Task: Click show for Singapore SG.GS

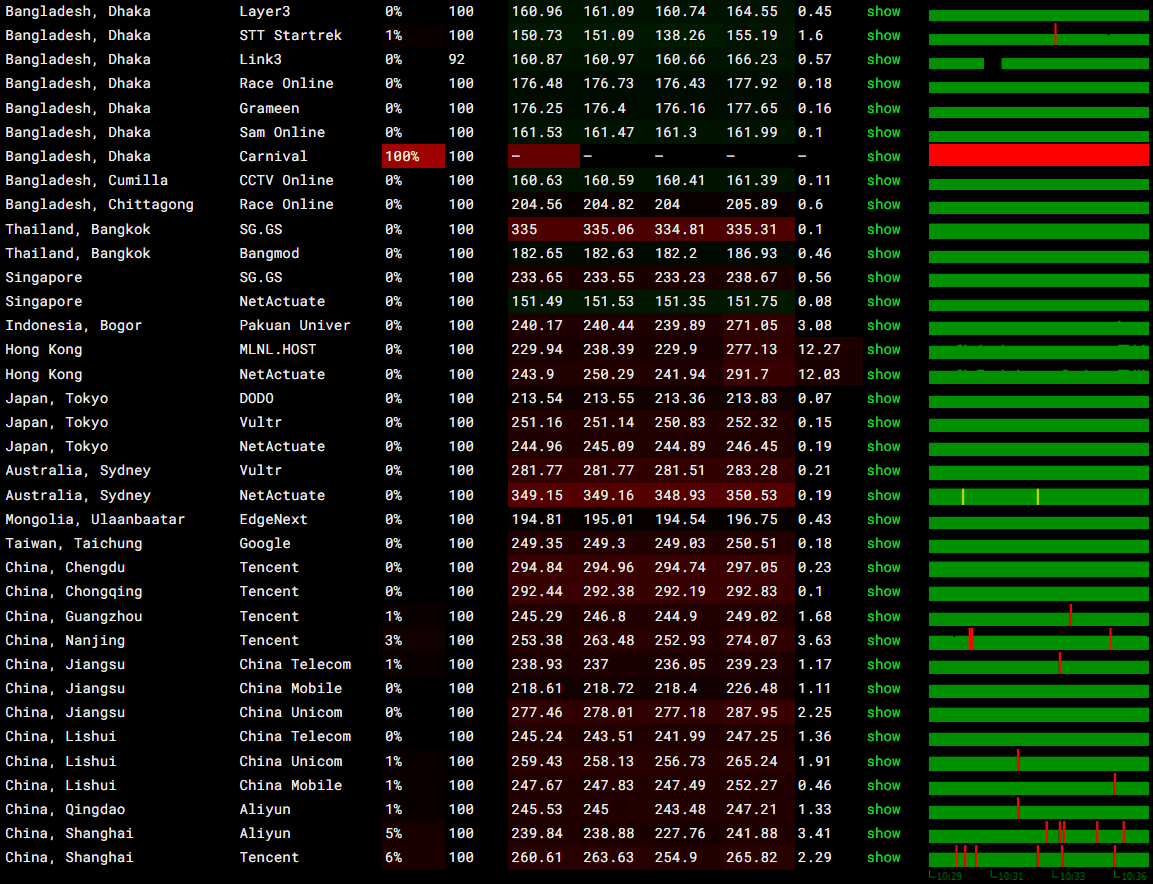Action: (883, 277)
